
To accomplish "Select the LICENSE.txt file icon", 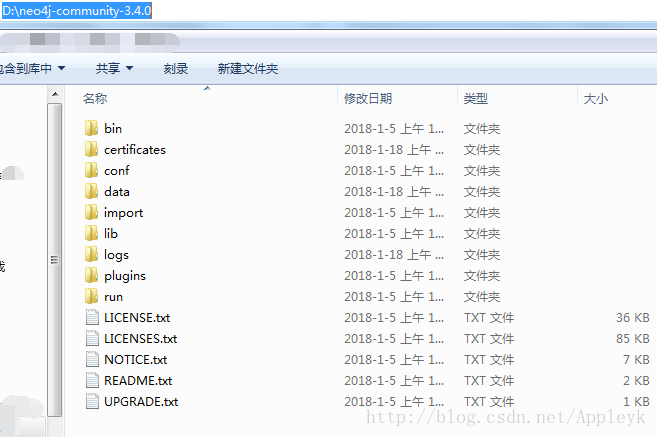I will 92,317.
